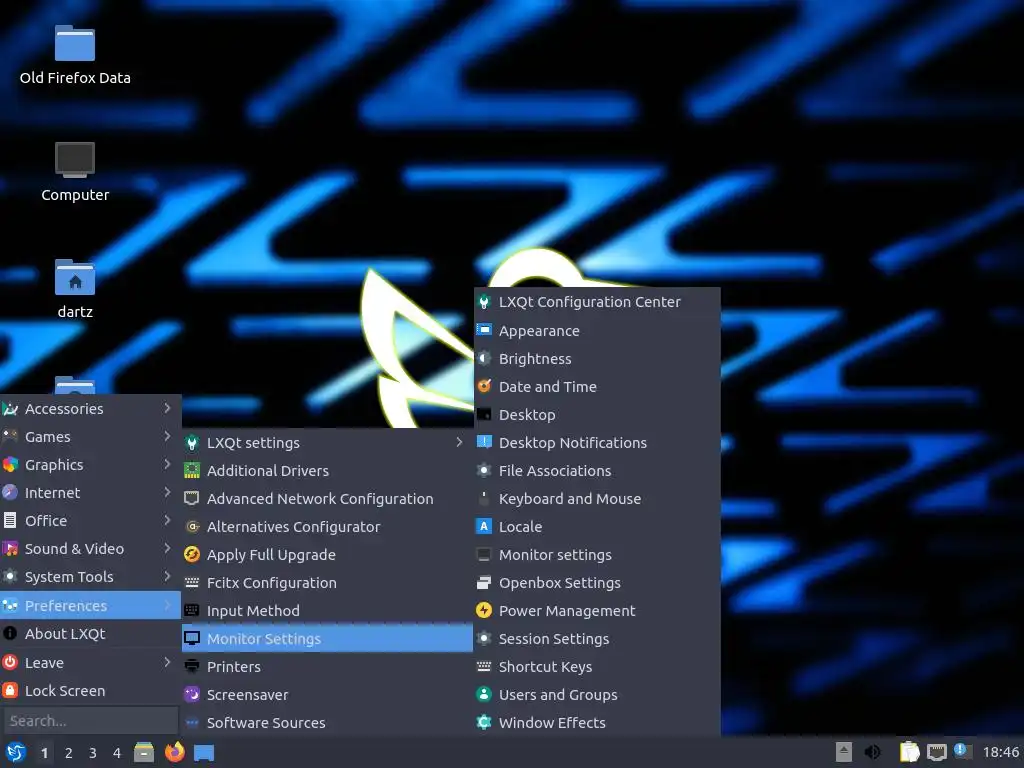Open Desktop settings entry
Screen dimensions: 1024x768
(x=597, y=414)
